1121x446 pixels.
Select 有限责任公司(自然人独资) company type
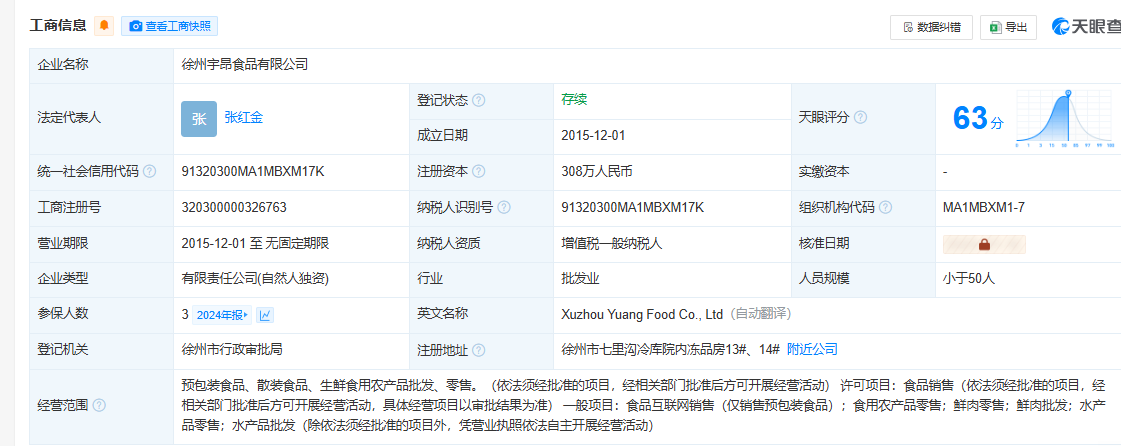(x=255, y=279)
